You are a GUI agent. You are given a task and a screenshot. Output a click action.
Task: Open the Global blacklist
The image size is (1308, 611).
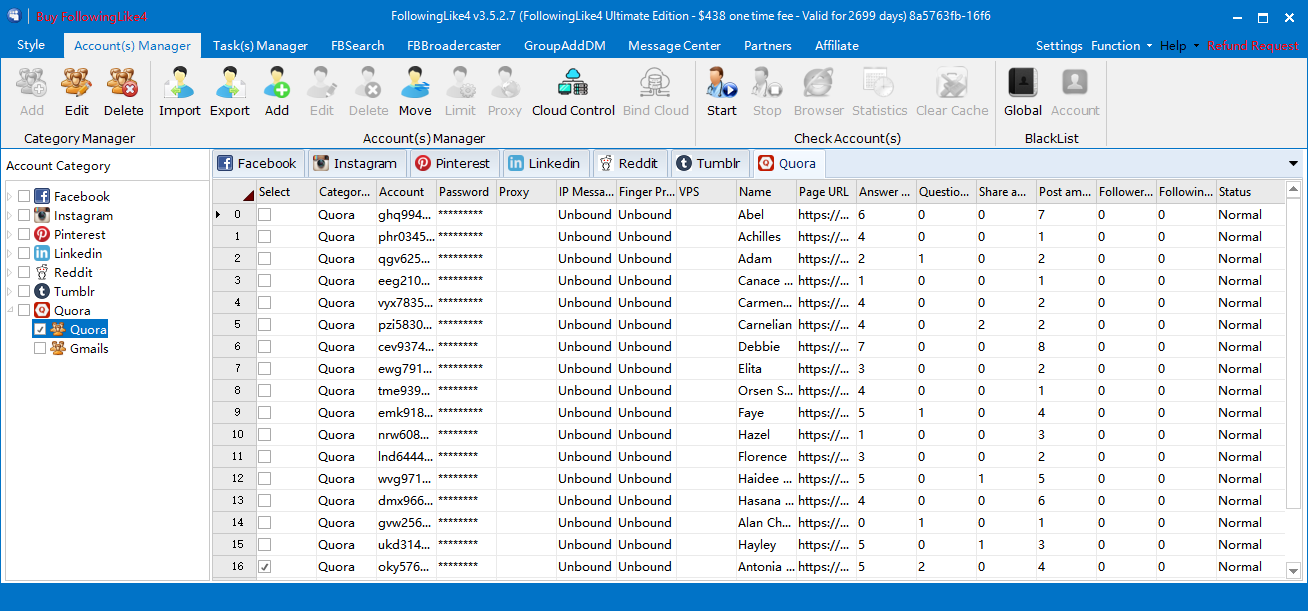point(1023,92)
